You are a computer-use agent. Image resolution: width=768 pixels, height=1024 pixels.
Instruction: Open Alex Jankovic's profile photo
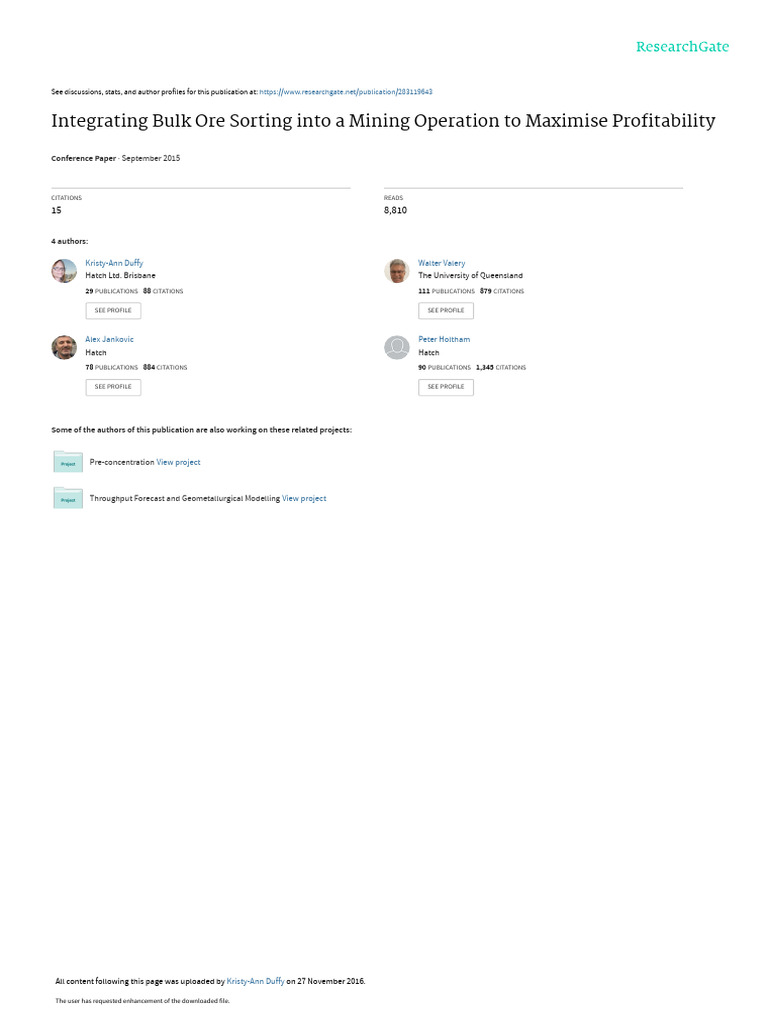[x=64, y=347]
